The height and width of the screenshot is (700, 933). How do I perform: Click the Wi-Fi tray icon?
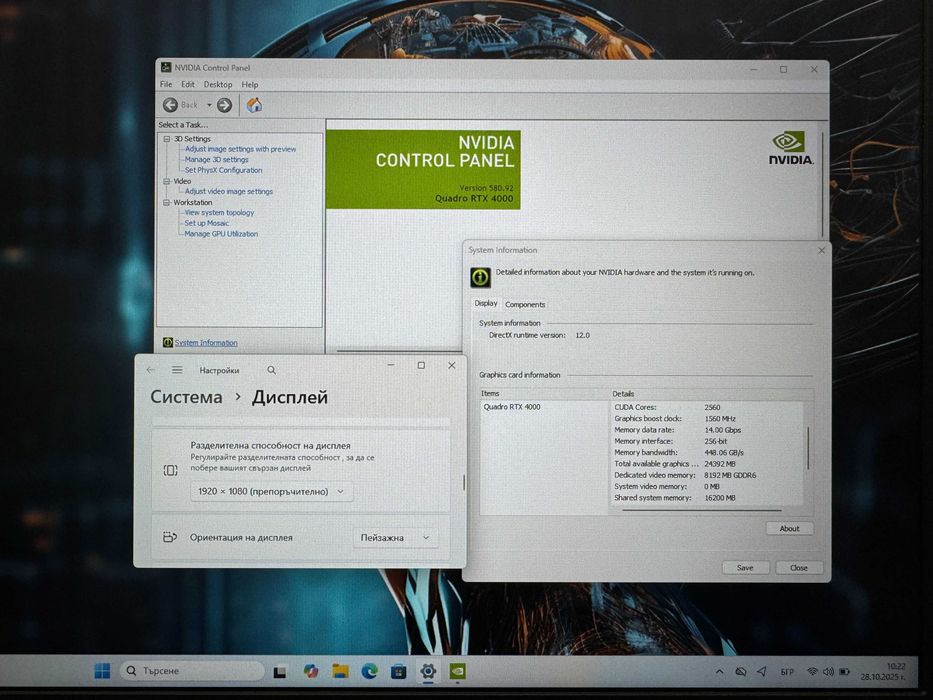coord(812,671)
